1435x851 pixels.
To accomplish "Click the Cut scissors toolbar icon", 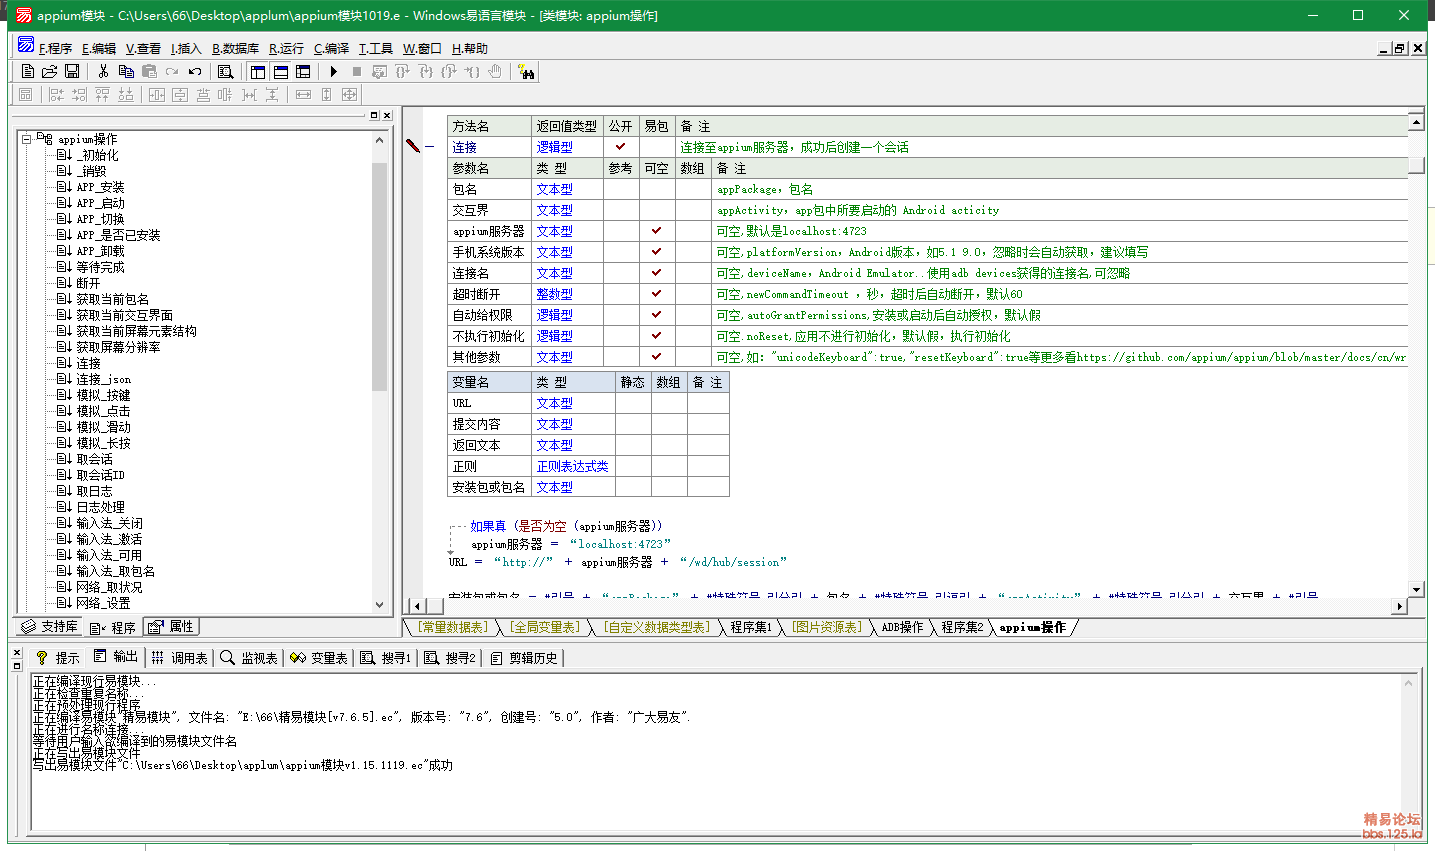I will [103, 71].
